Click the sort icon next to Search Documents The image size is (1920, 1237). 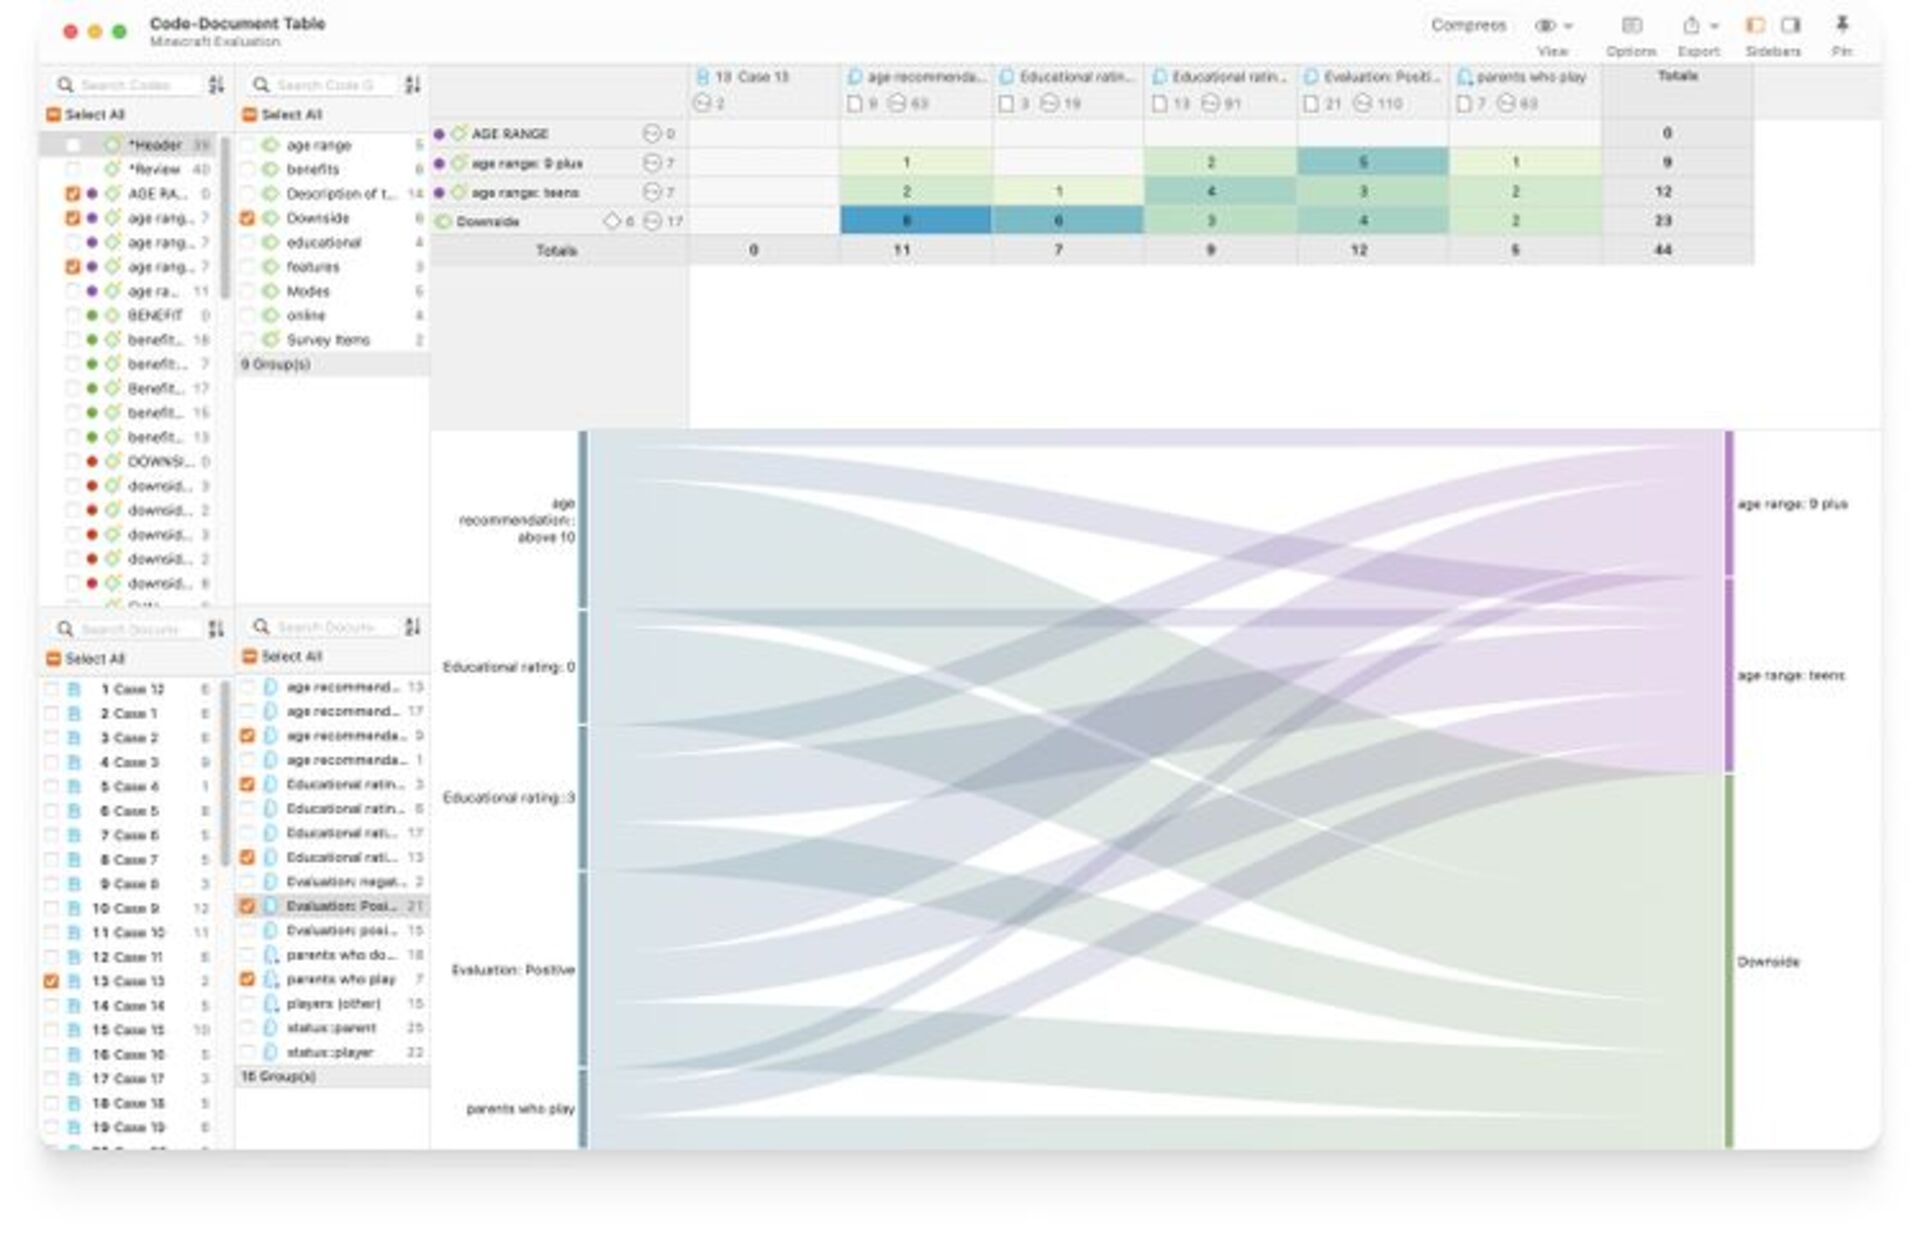[218, 628]
